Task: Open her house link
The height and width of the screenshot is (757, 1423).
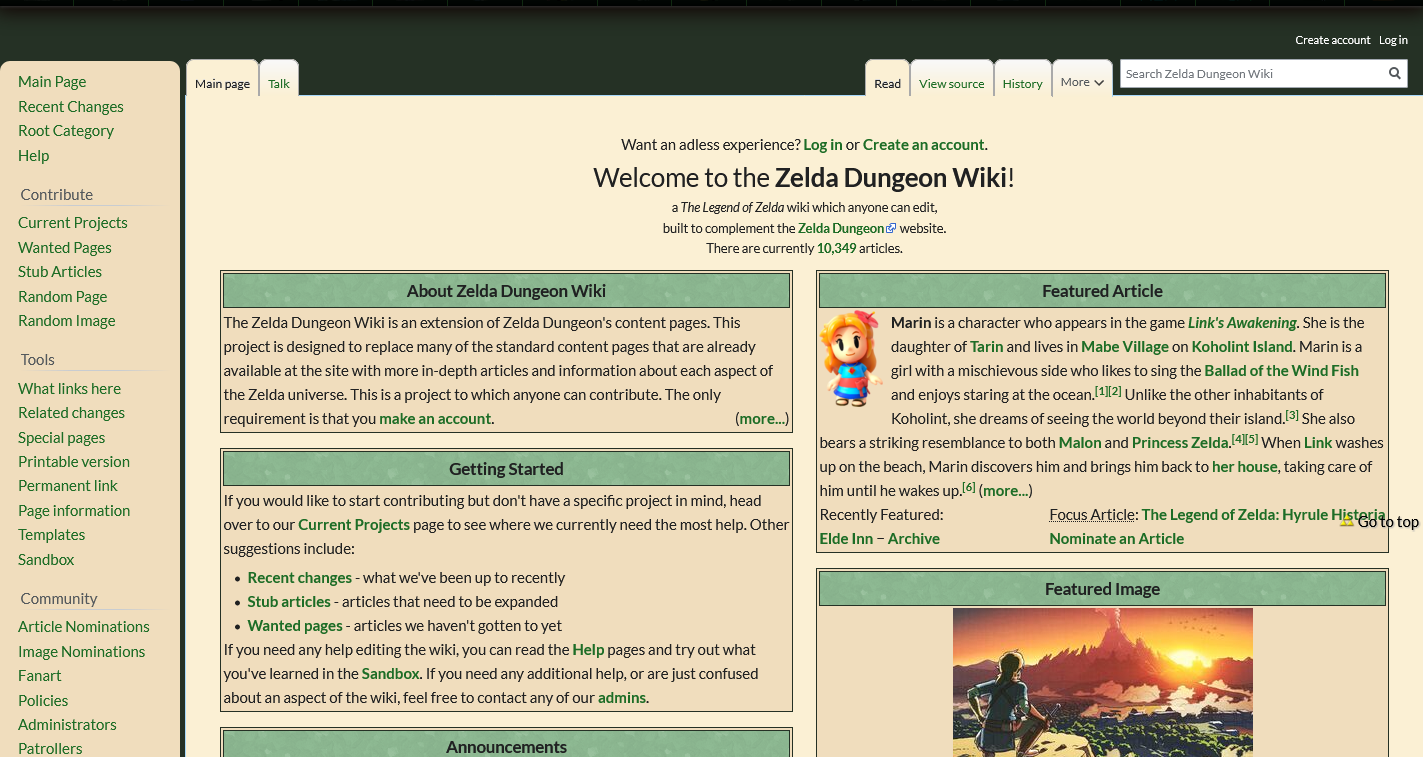Action: [1245, 466]
